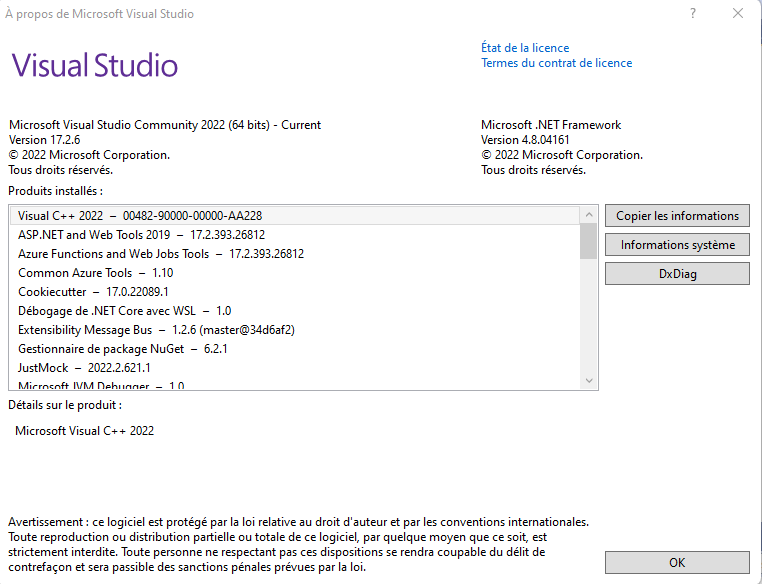This screenshot has width=762, height=584.
Task: Select the Cookiecutter row
Action: (294, 292)
